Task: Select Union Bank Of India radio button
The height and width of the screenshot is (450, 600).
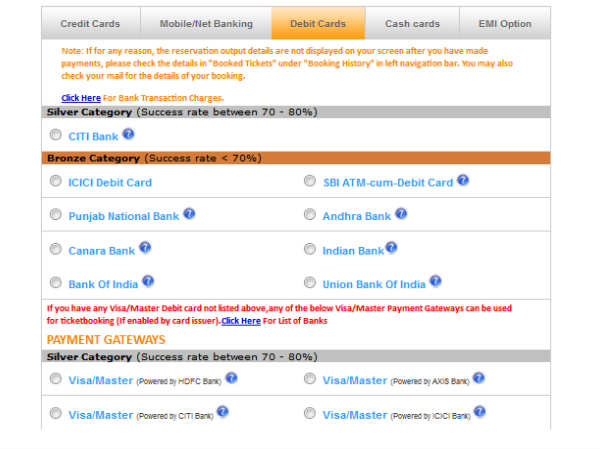Action: point(309,283)
